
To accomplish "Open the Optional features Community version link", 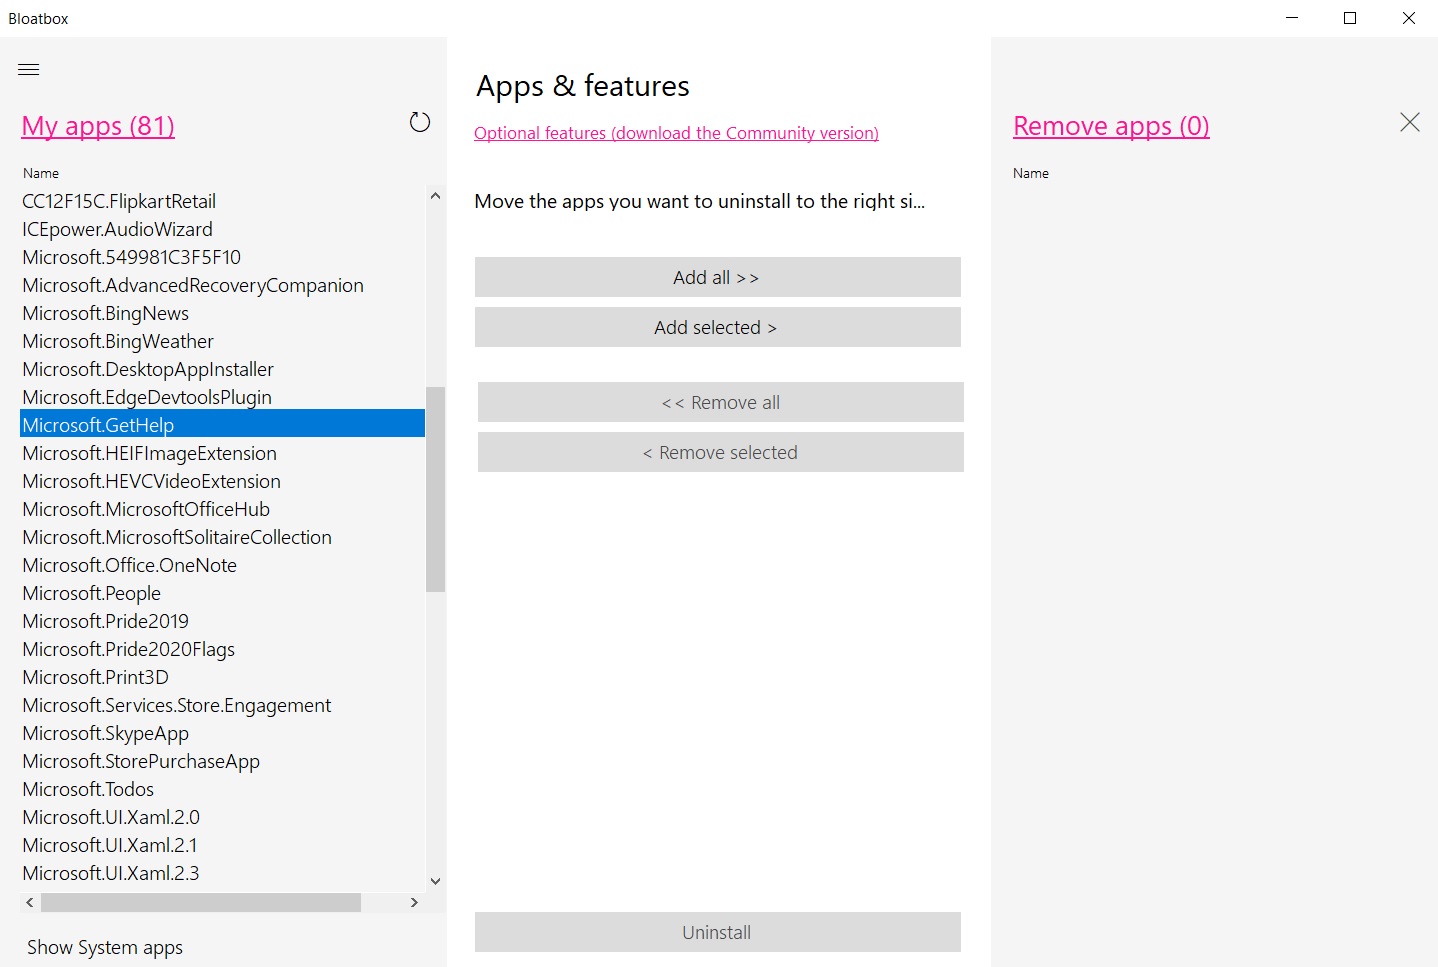I will coord(676,133).
